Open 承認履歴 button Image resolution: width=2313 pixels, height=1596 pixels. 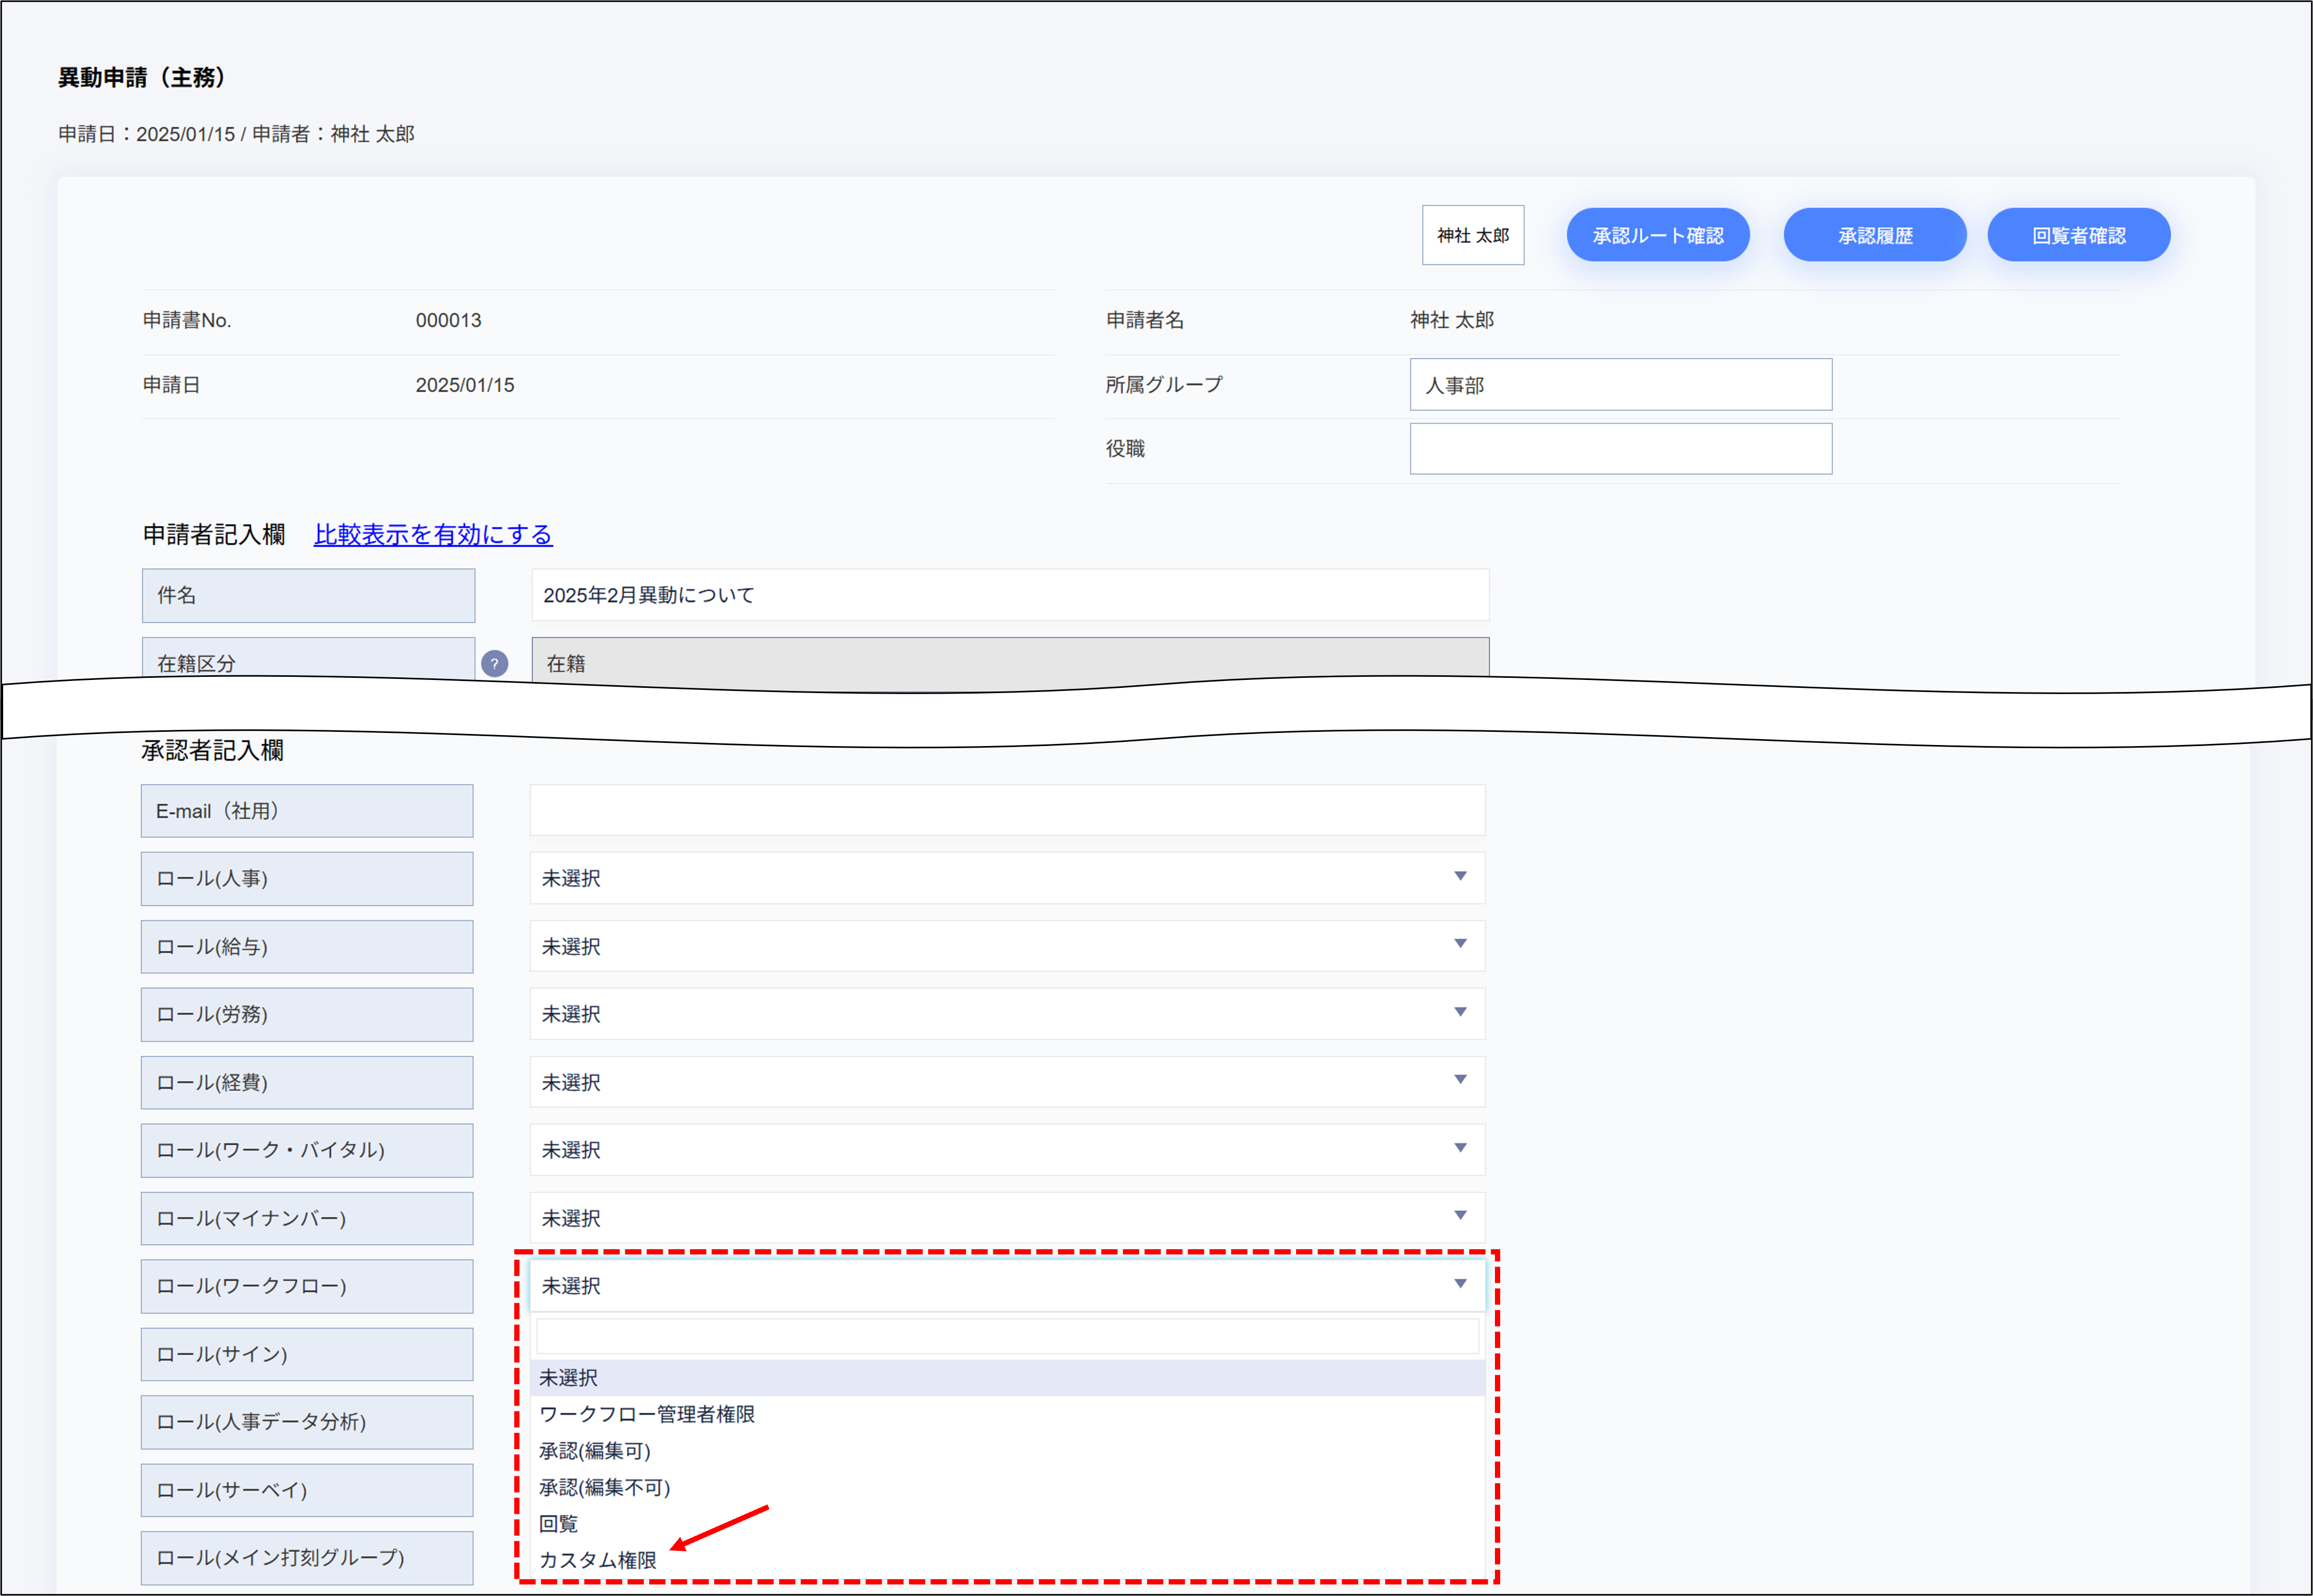[x=1874, y=236]
